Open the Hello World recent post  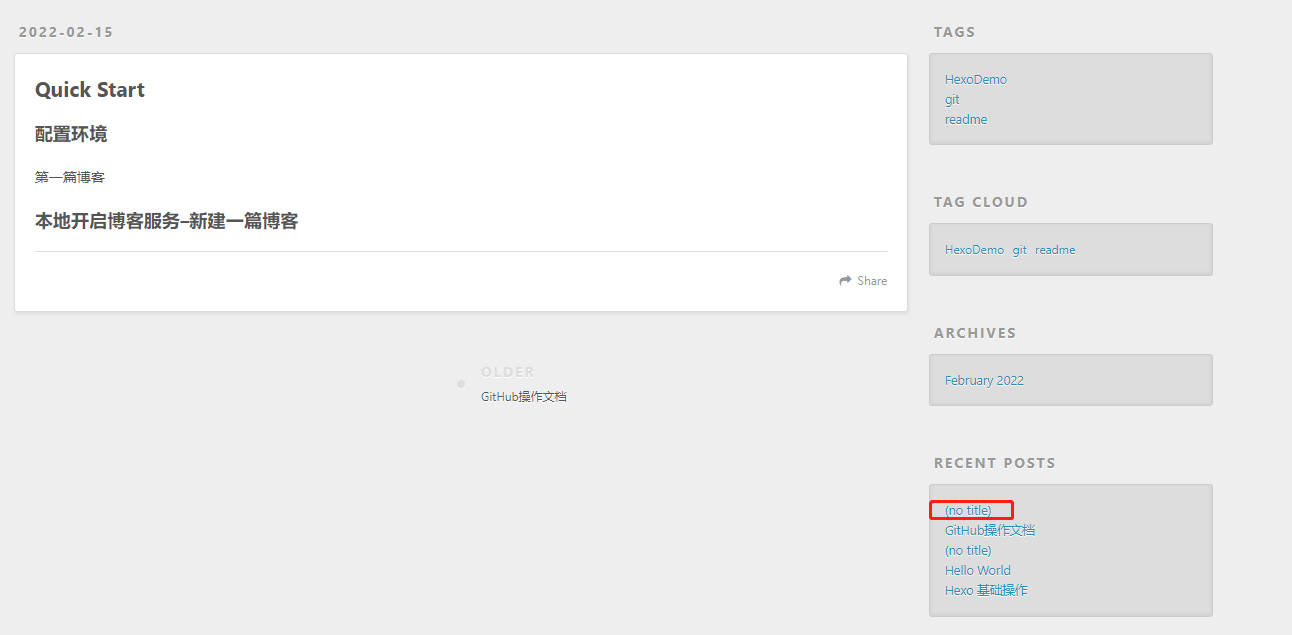[977, 571]
